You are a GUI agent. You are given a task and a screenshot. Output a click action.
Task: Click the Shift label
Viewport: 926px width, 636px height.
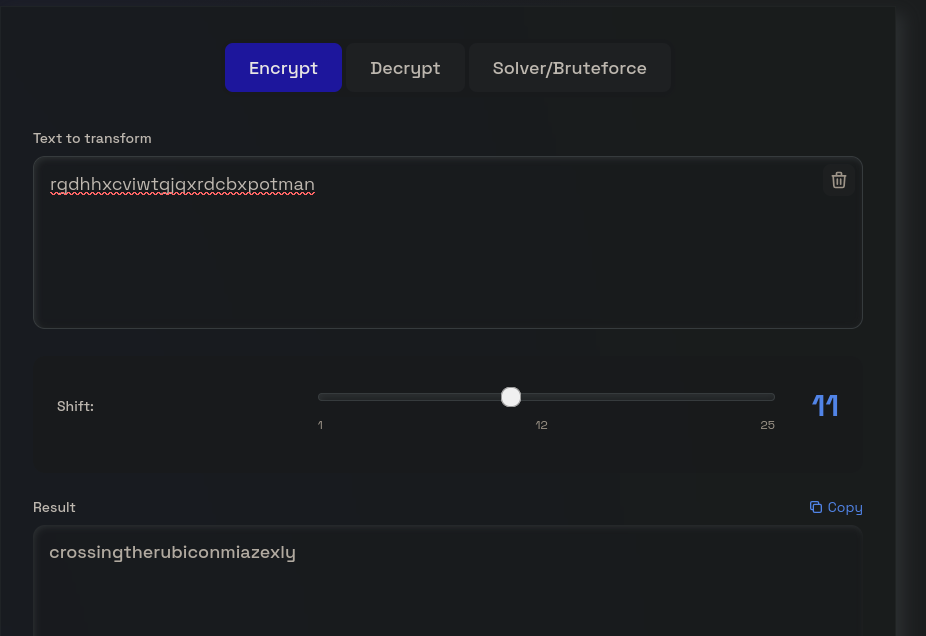75,406
